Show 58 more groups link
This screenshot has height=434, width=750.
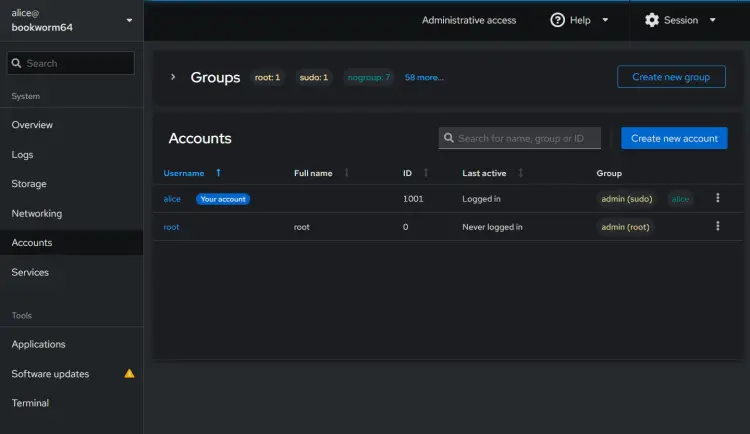(x=424, y=77)
